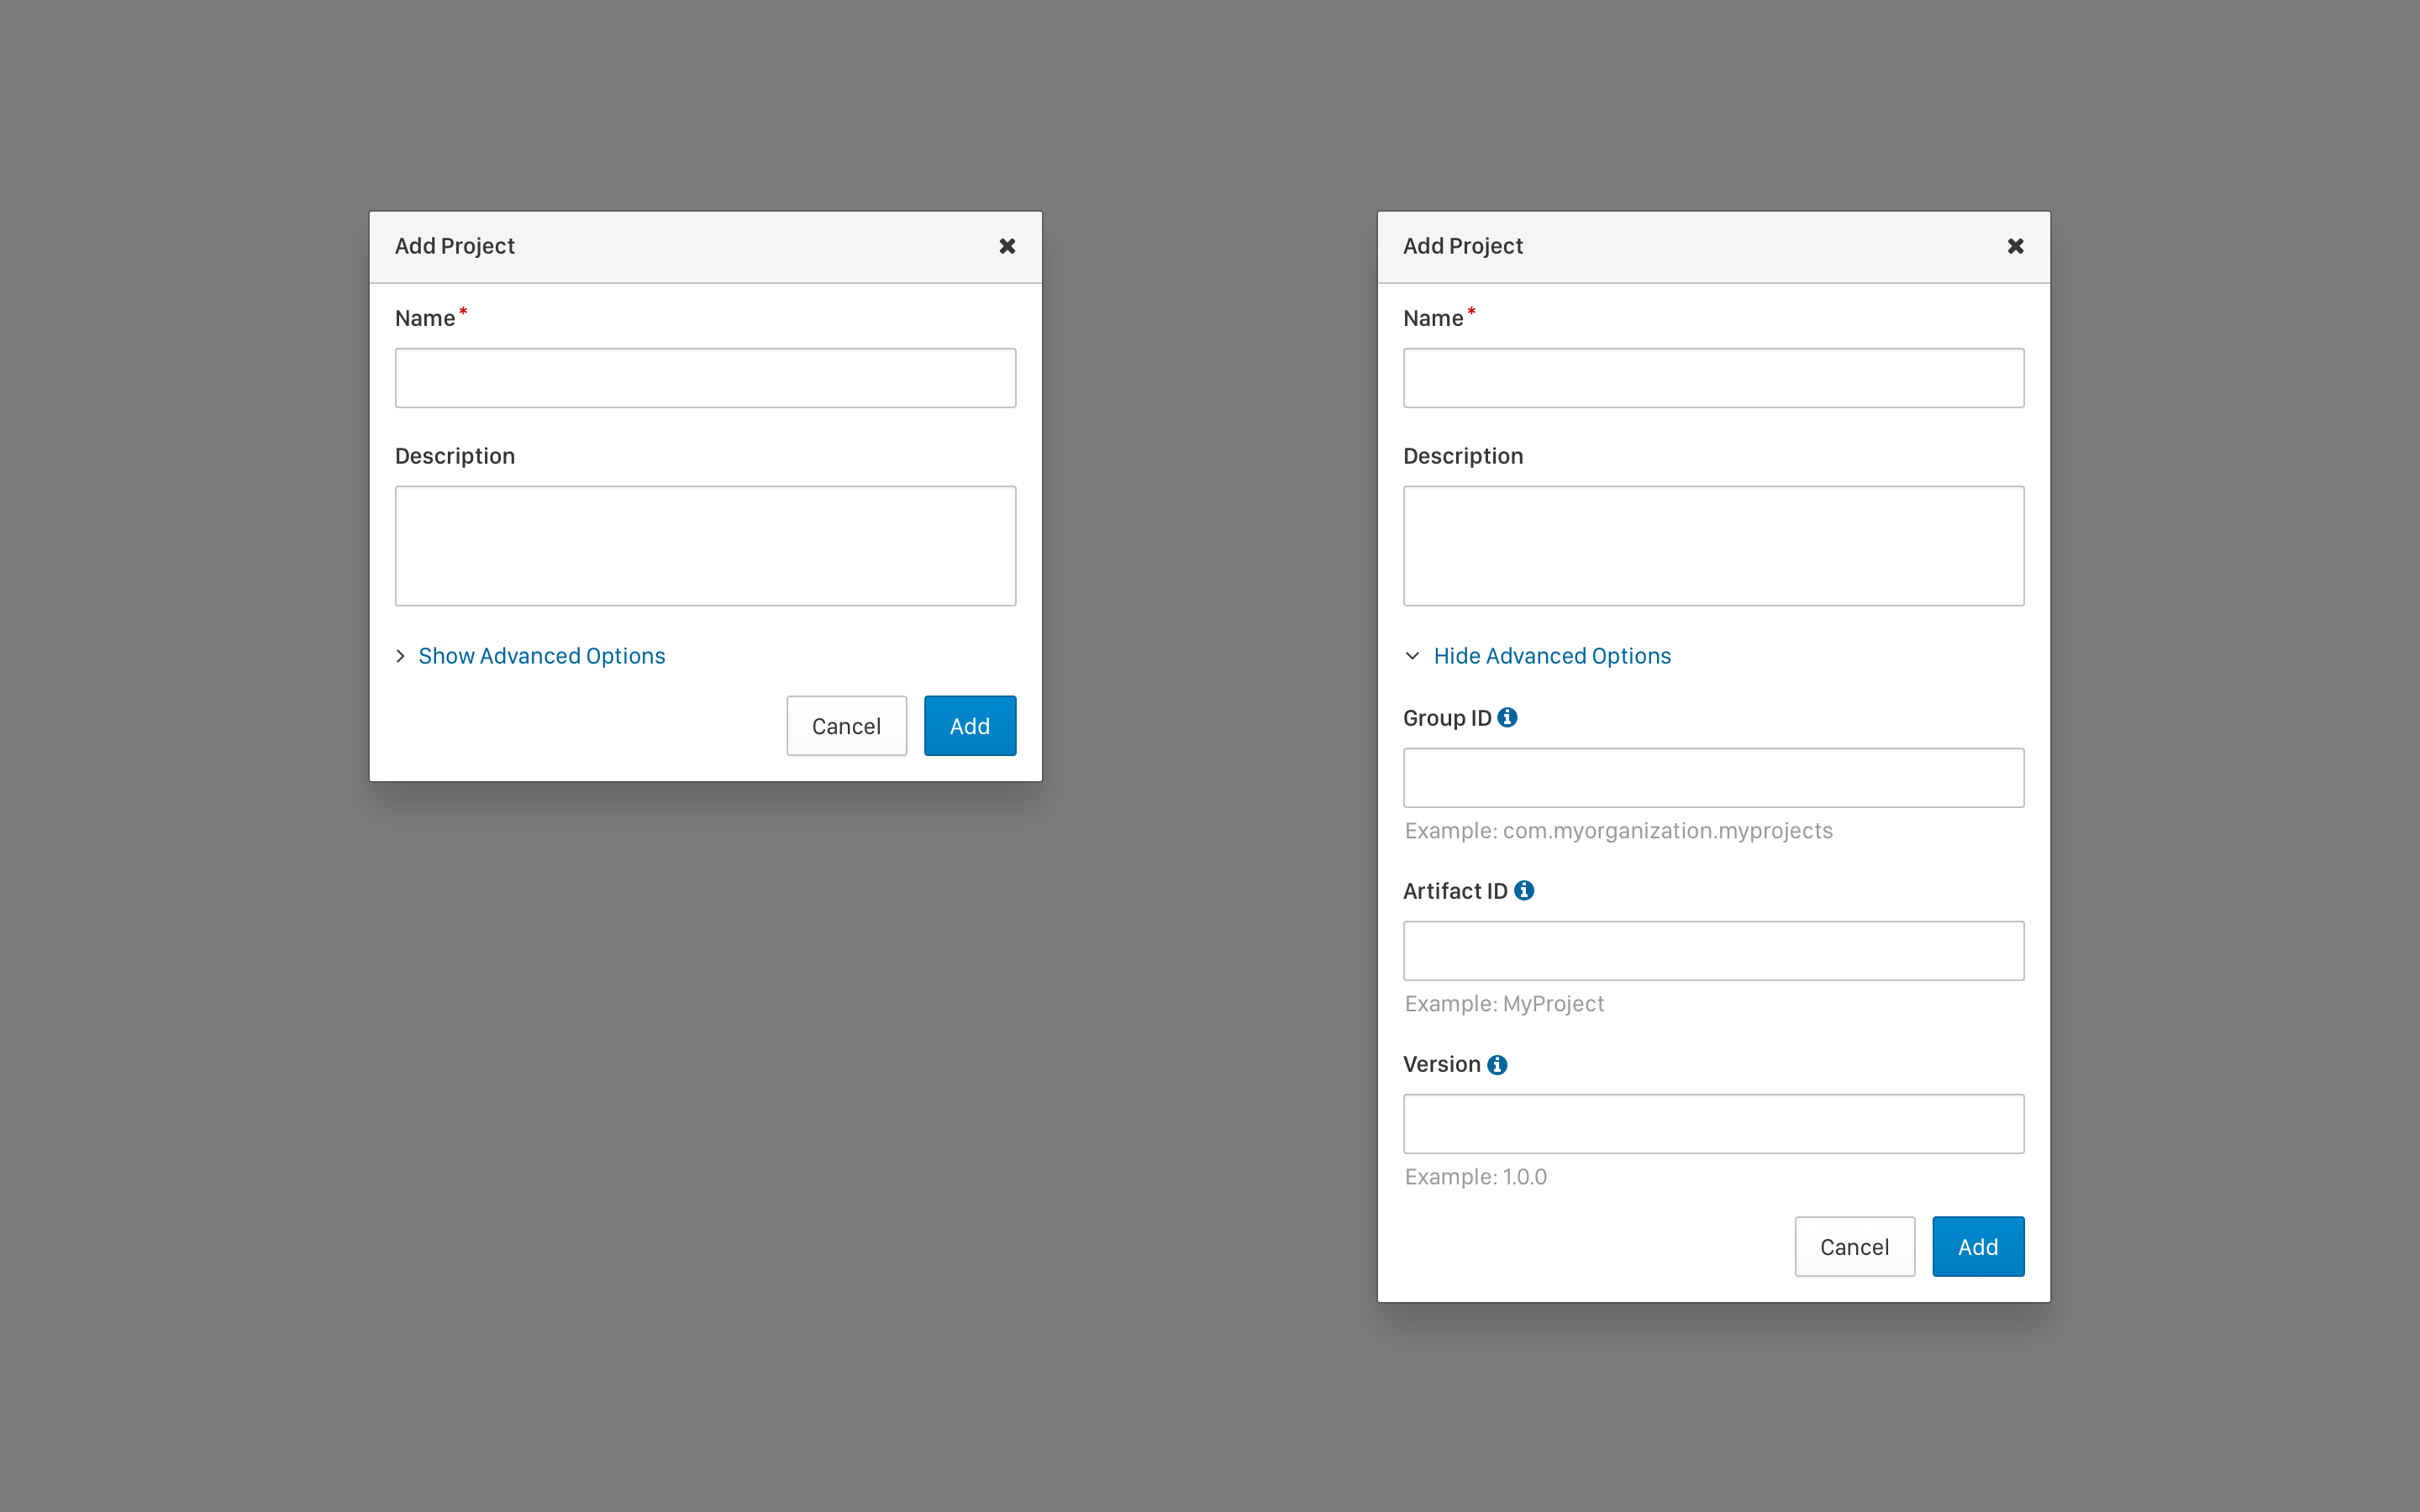Click the info icon next to Group ID
The height and width of the screenshot is (1512, 2420).
pyautogui.click(x=1507, y=717)
